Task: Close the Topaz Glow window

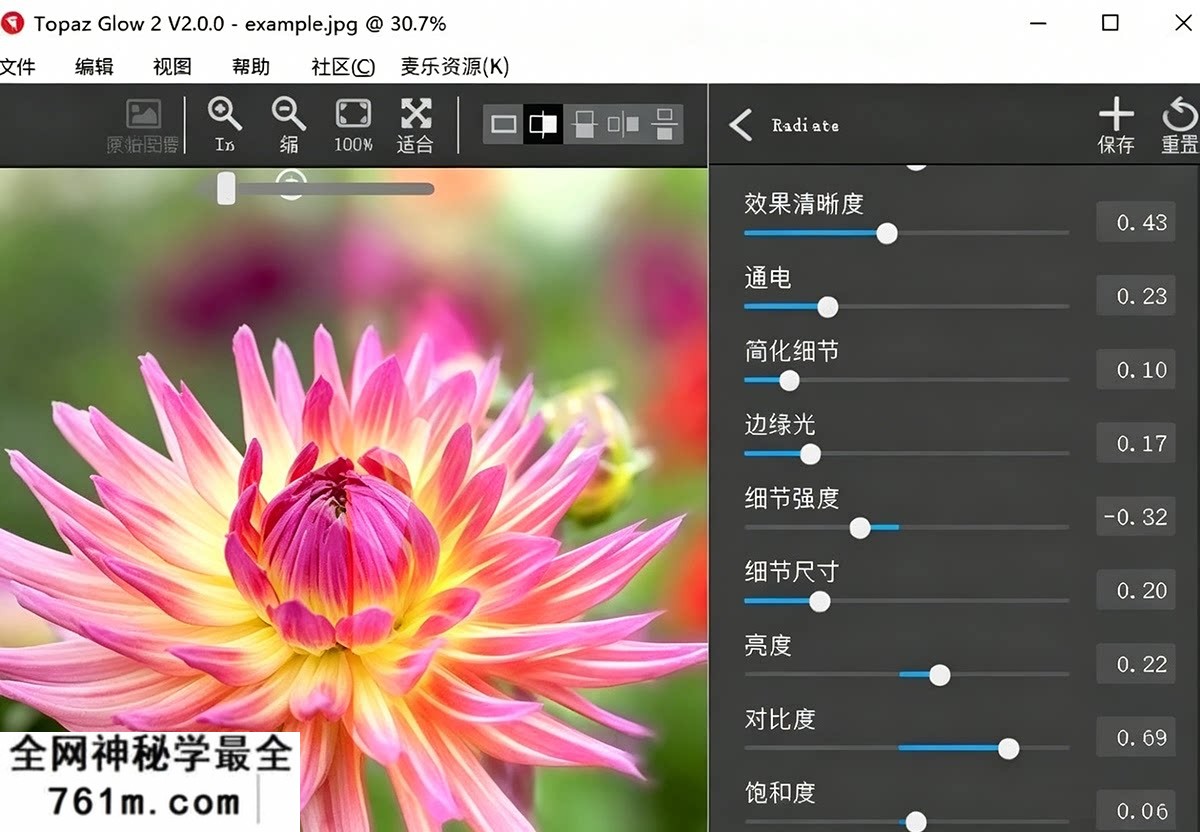Action: (x=1182, y=23)
